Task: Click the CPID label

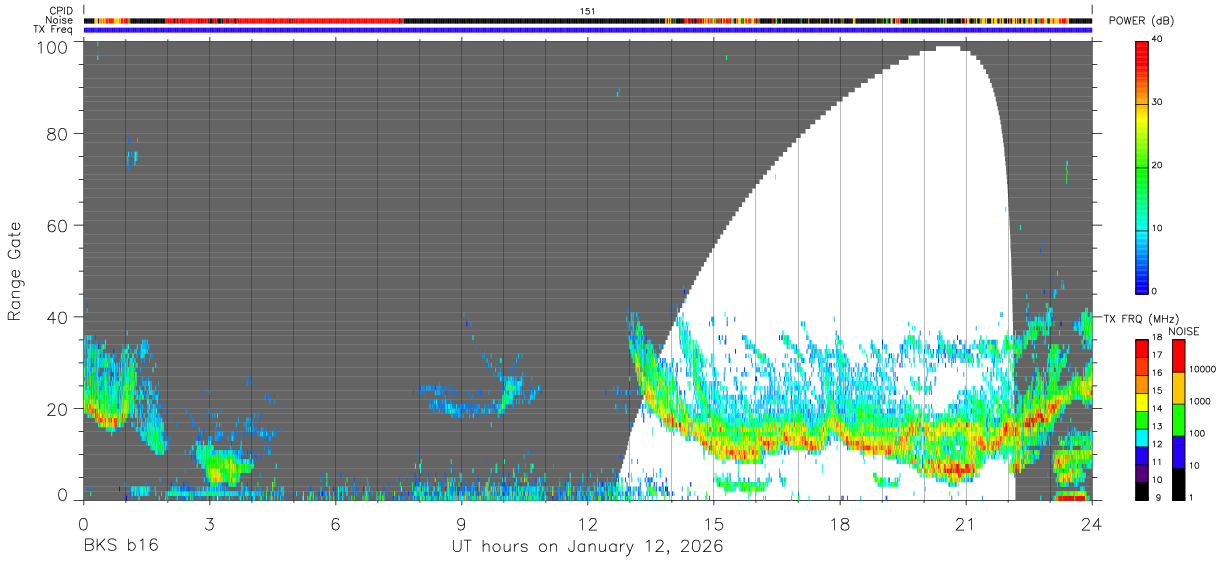Action: pos(61,11)
